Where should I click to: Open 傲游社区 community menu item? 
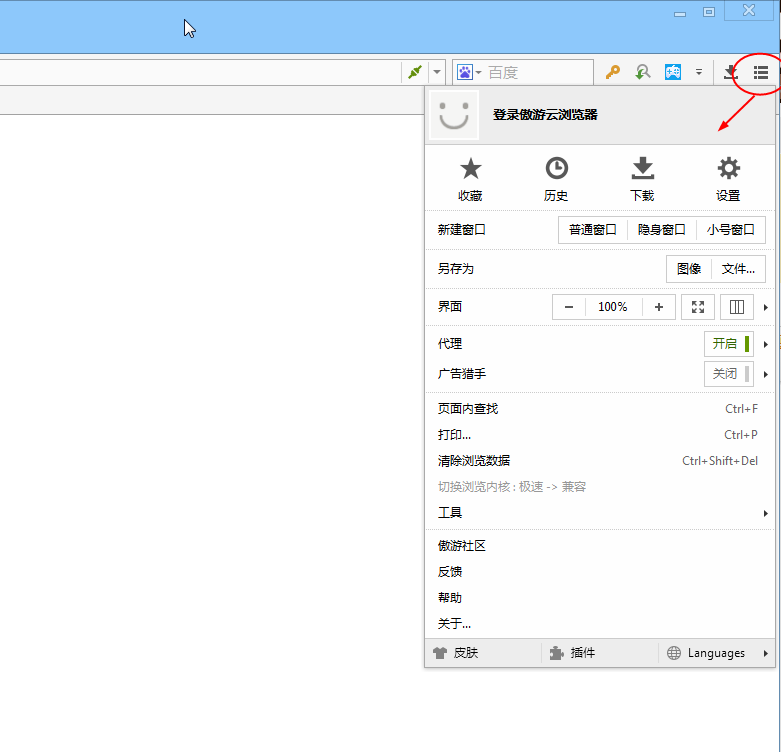click(600, 546)
